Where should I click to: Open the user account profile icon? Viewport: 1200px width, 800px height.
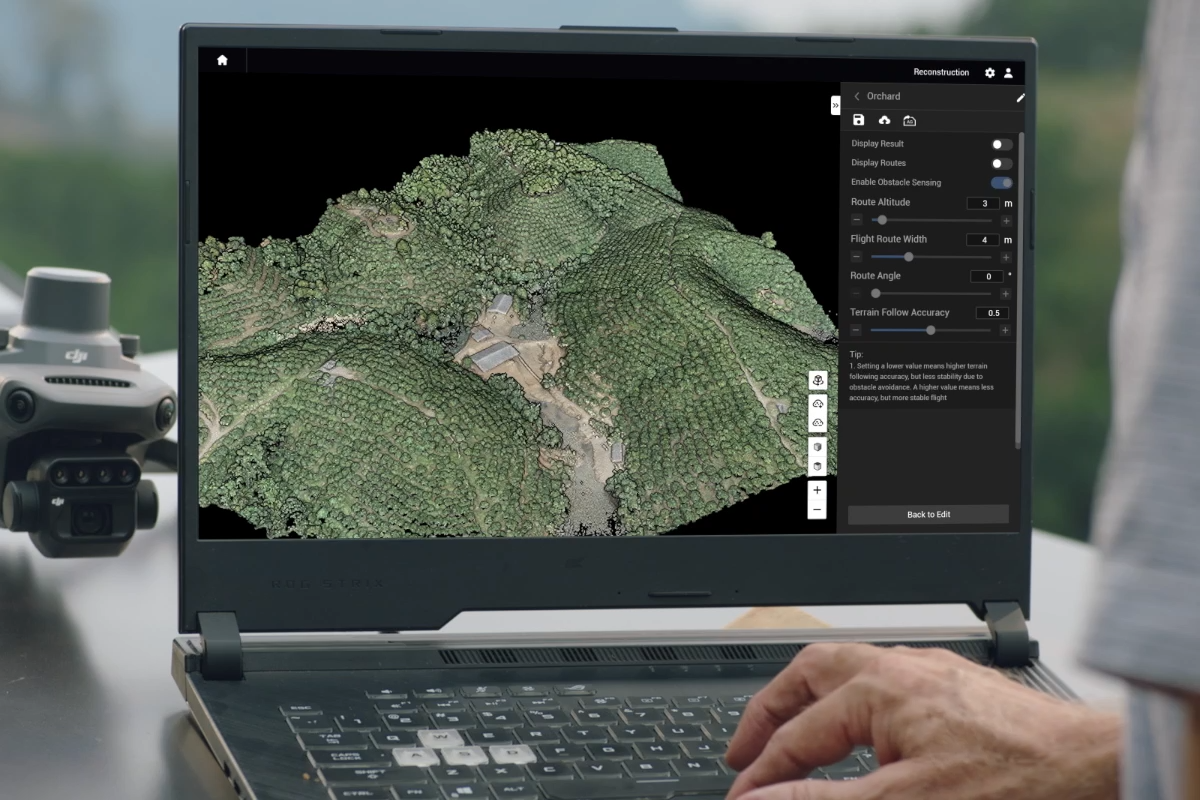pyautogui.click(x=1008, y=73)
